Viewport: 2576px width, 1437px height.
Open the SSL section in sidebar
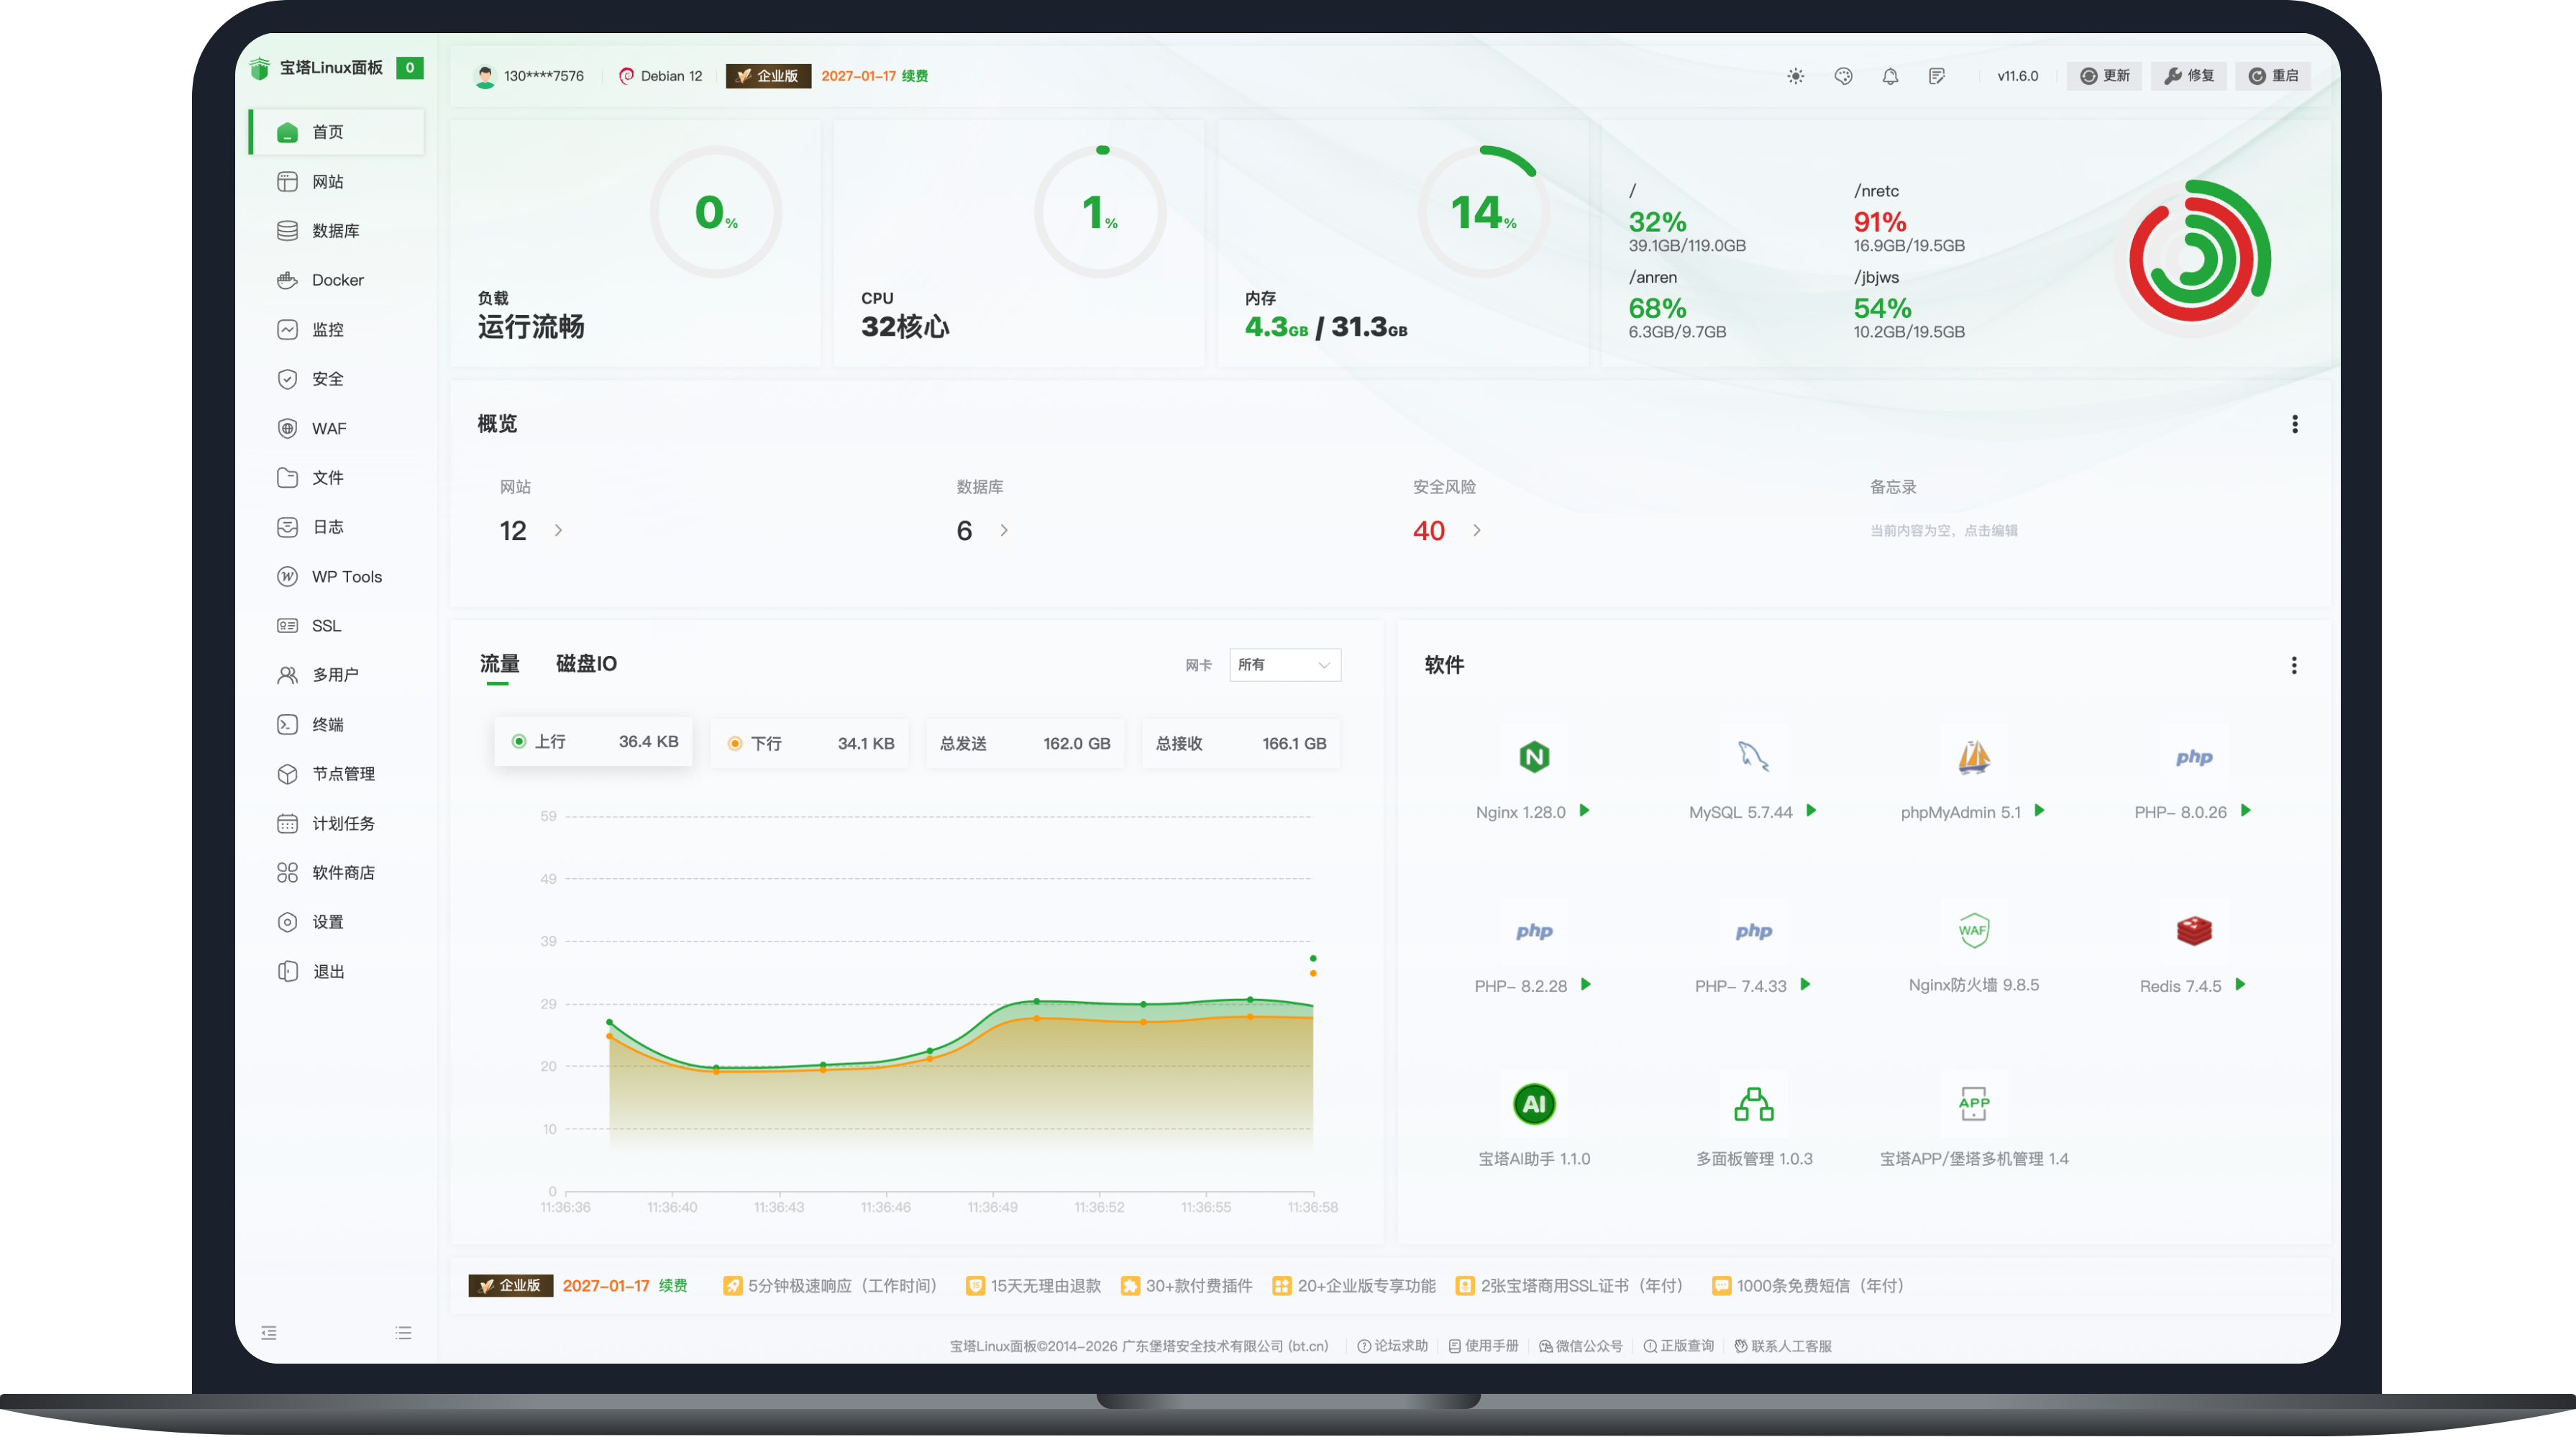coord(325,625)
